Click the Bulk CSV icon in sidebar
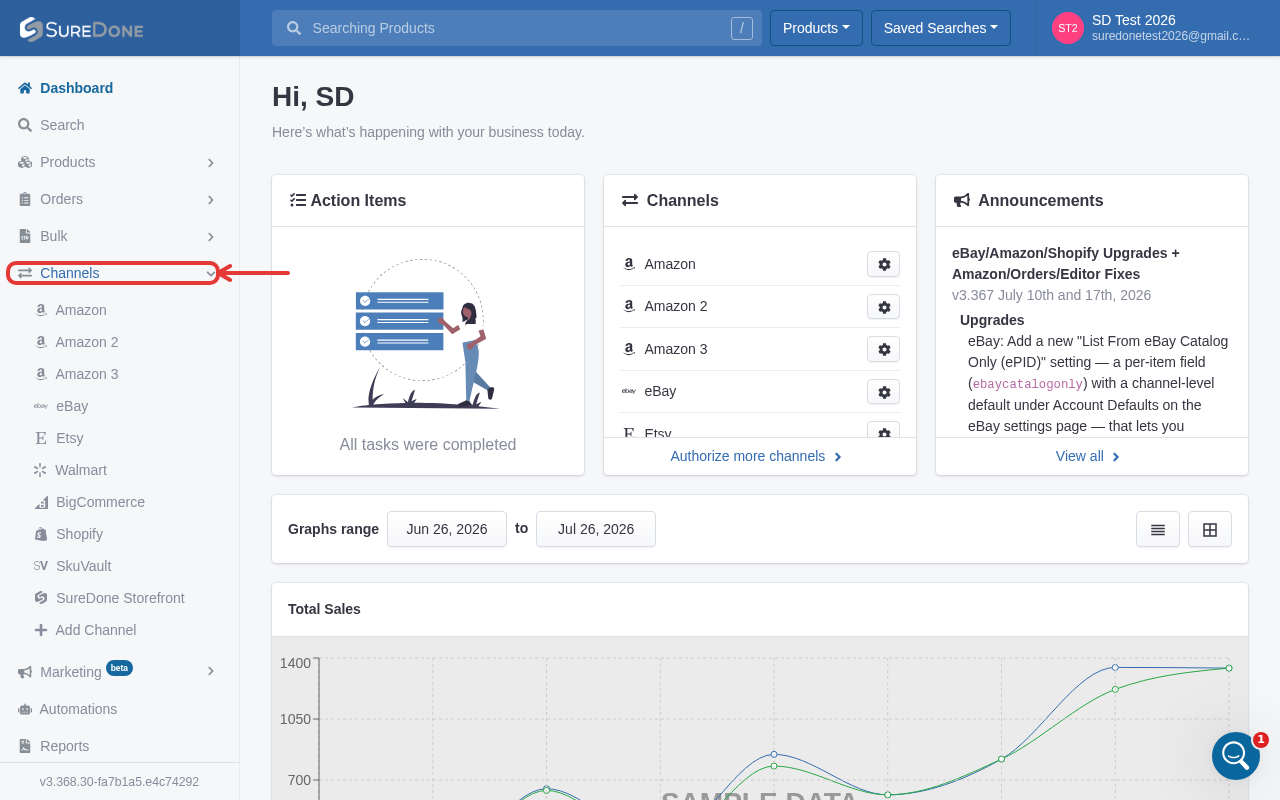This screenshot has height=800, width=1280. point(25,236)
